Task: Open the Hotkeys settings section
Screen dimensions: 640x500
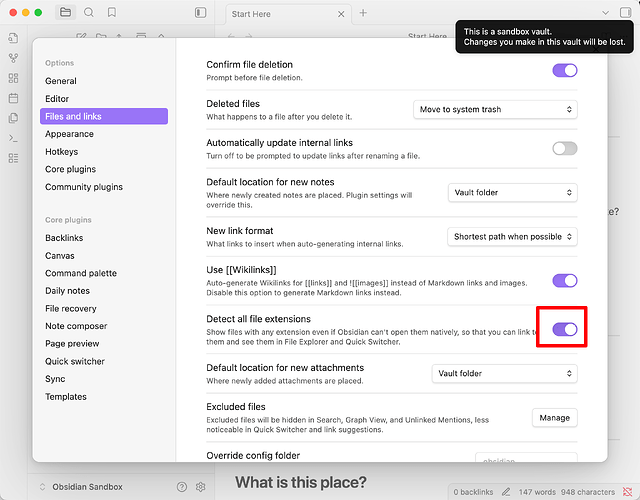Action: coord(63,152)
